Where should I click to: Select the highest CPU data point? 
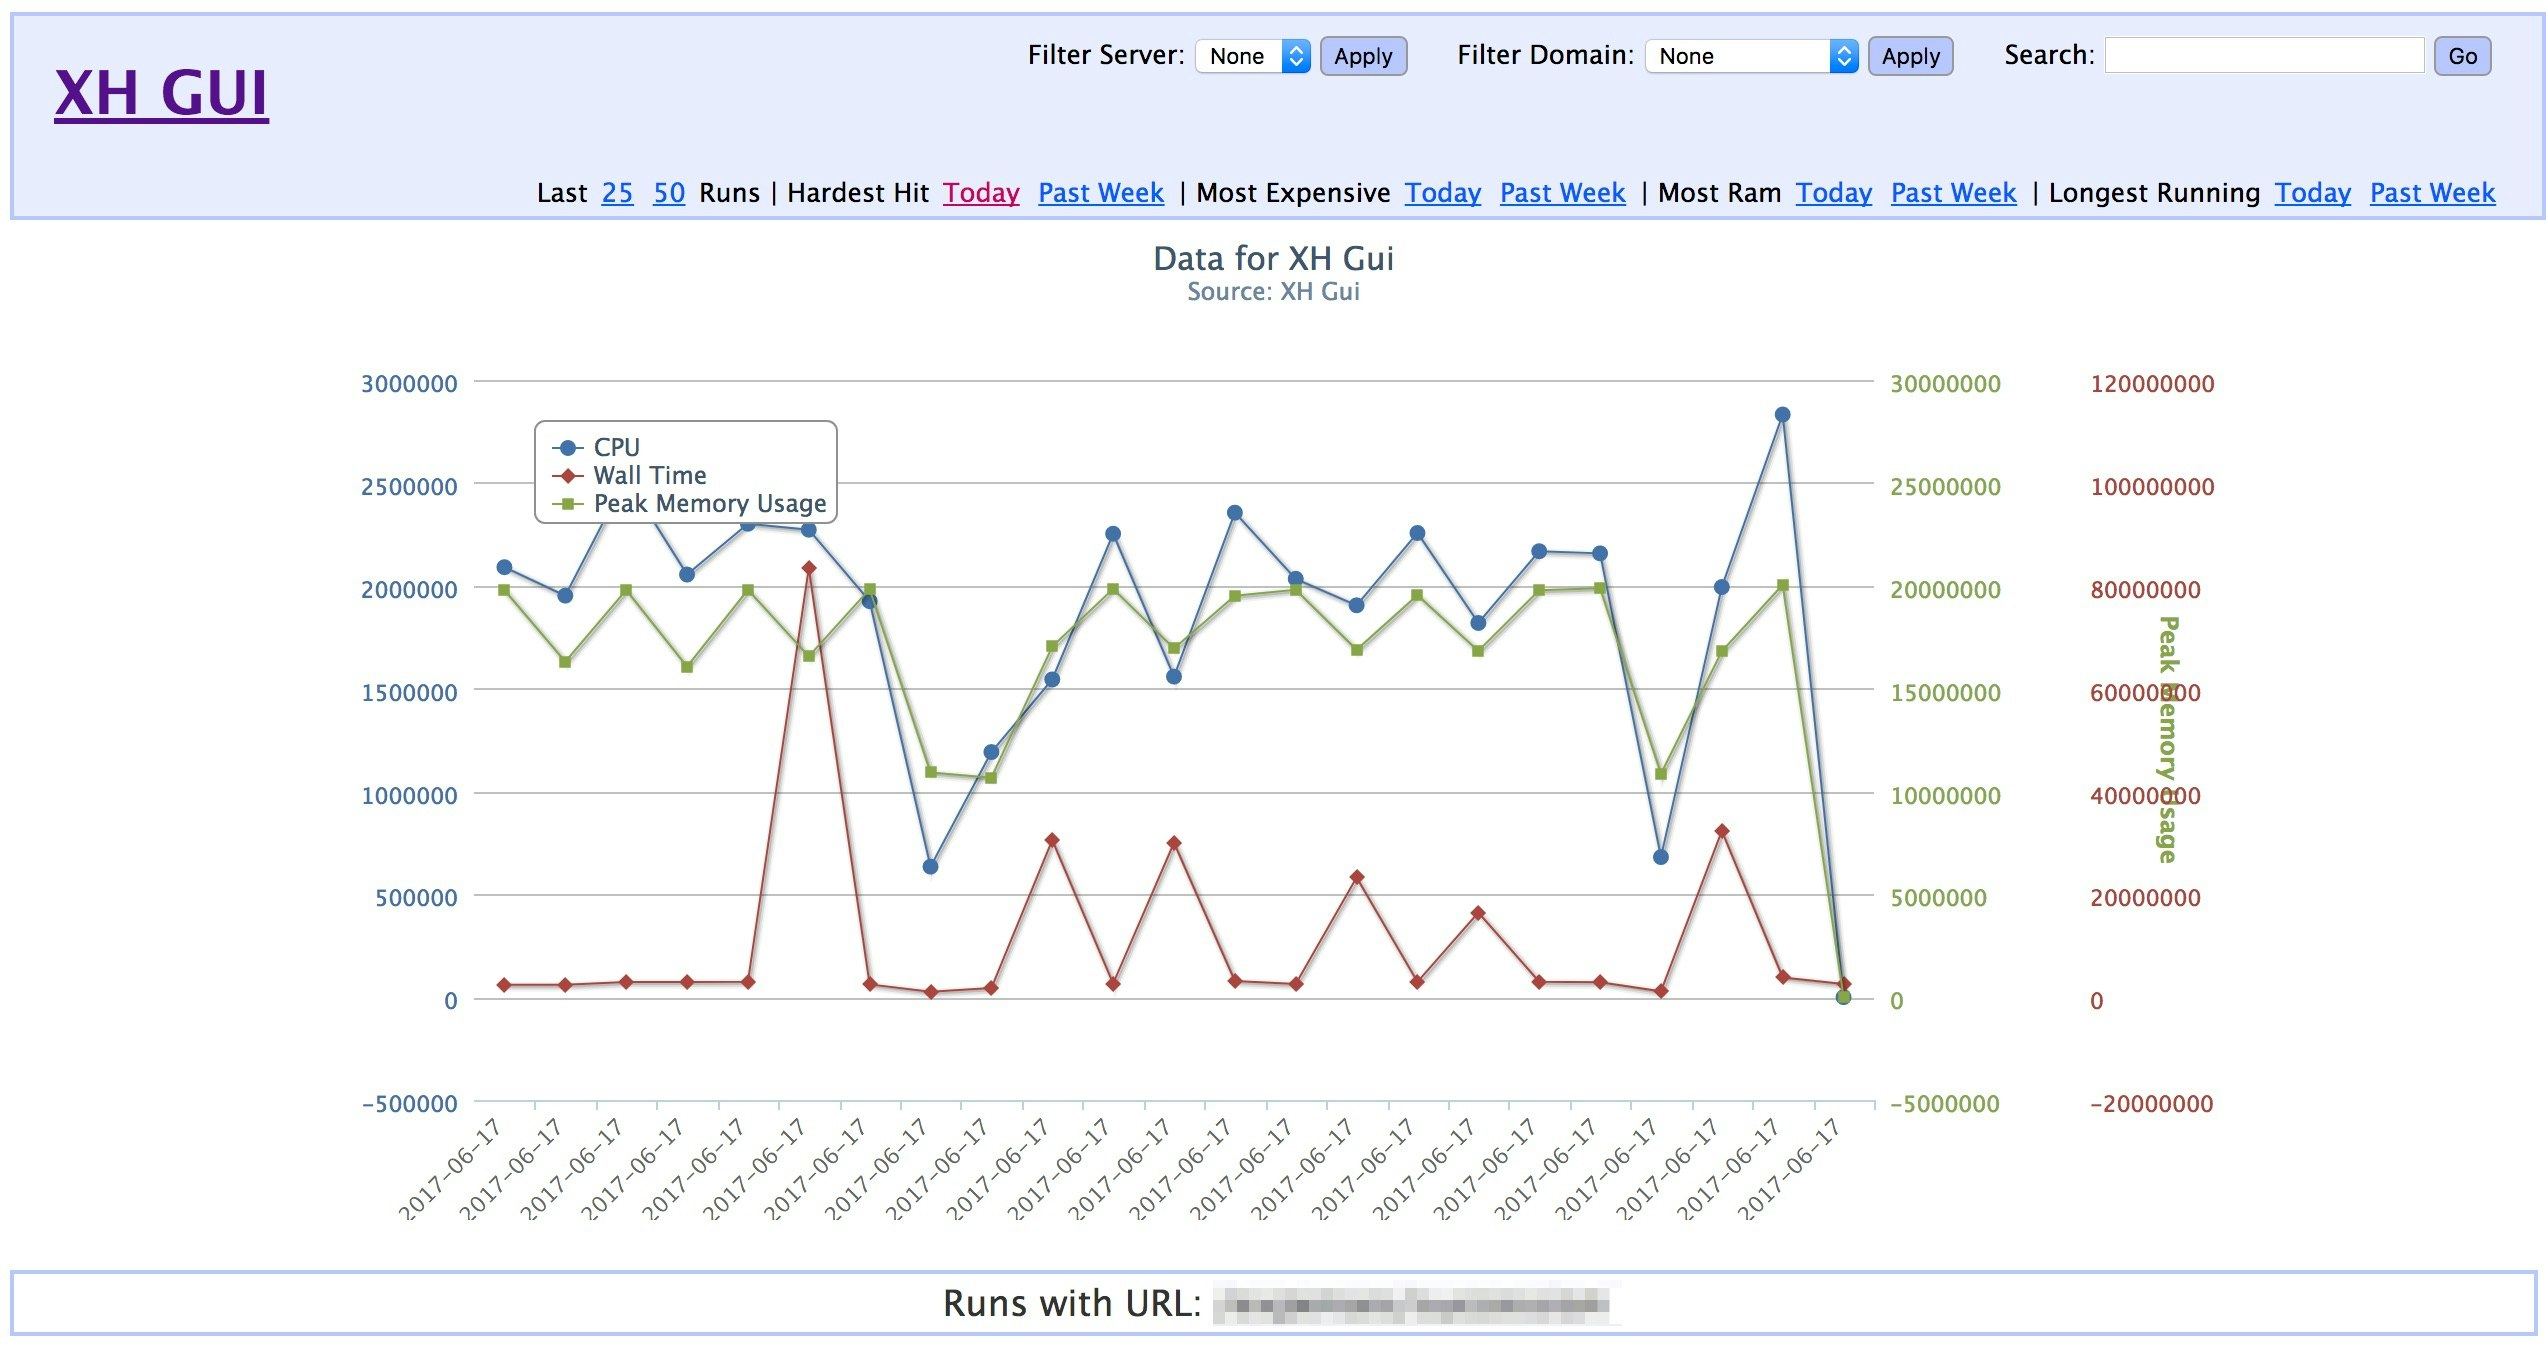(x=1782, y=415)
